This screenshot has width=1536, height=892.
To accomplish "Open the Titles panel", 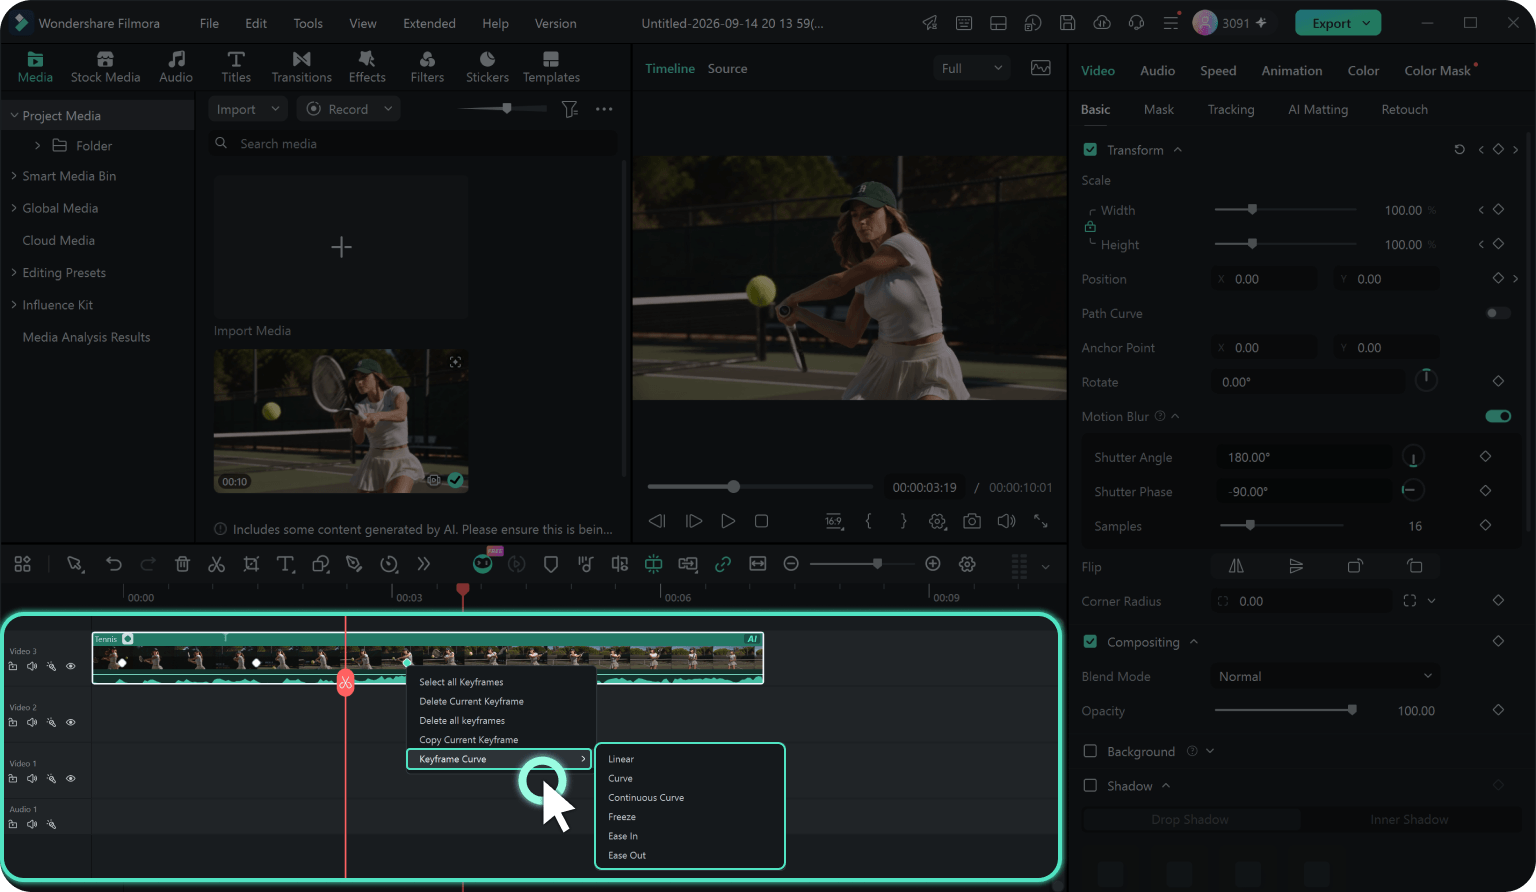I will pyautogui.click(x=236, y=67).
